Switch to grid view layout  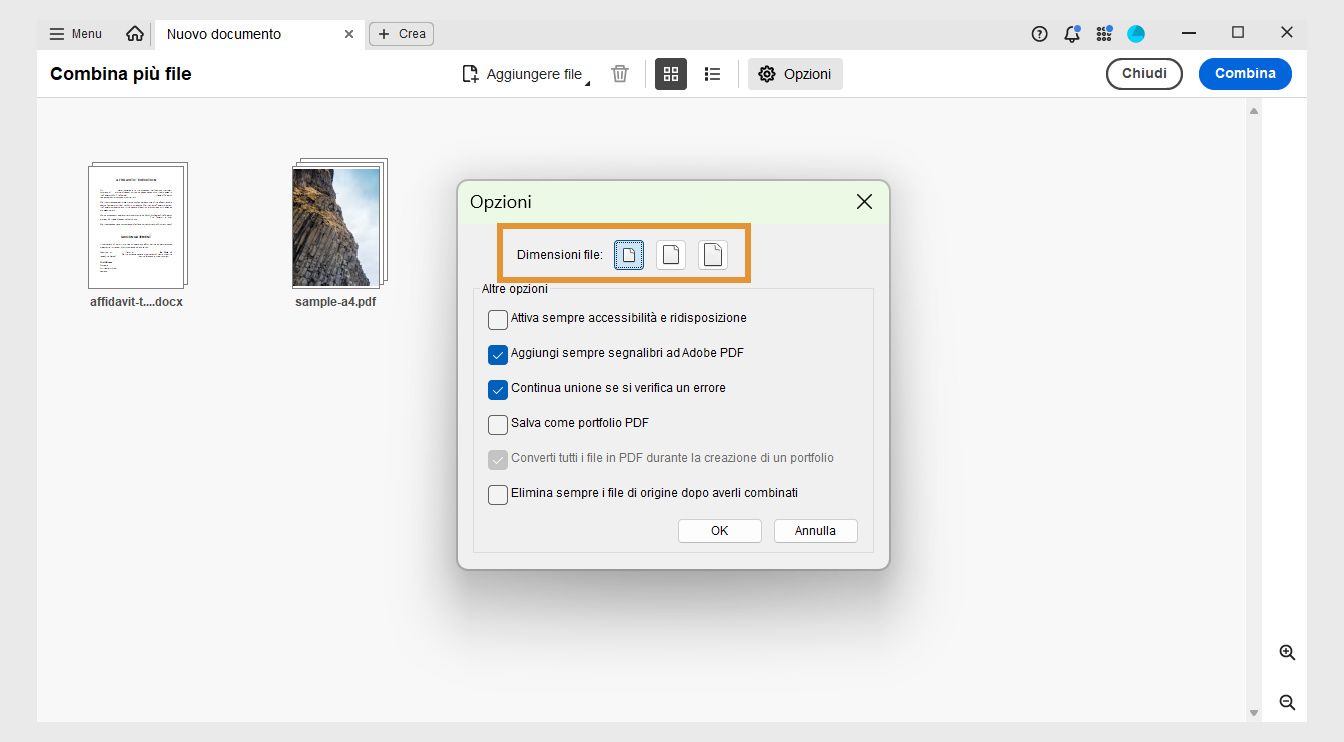670,73
